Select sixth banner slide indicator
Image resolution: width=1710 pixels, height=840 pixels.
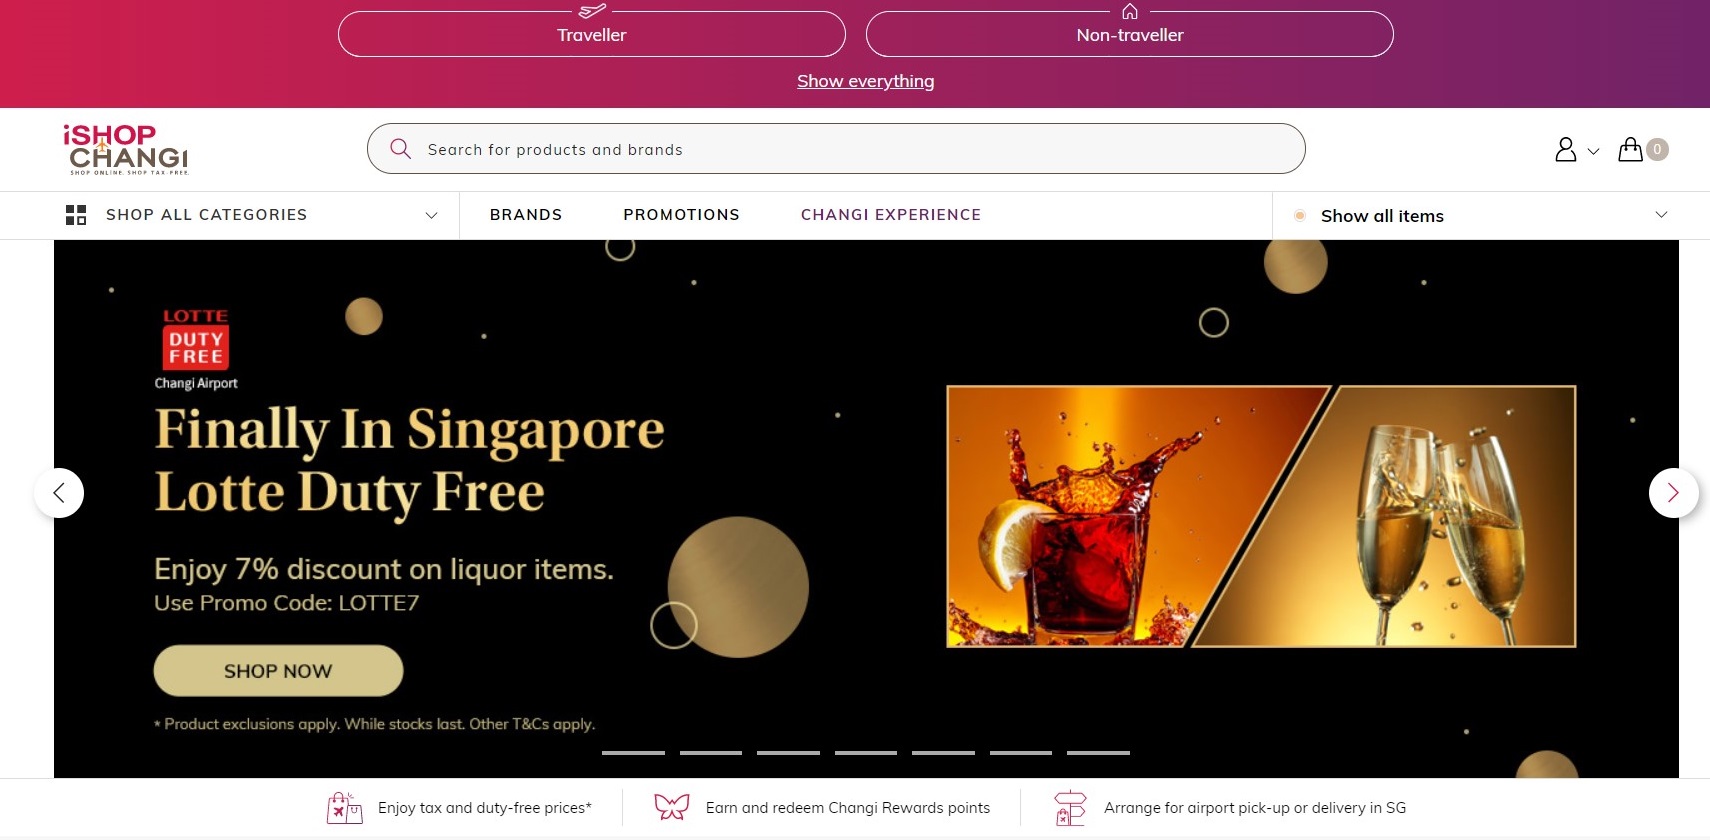[1021, 752]
